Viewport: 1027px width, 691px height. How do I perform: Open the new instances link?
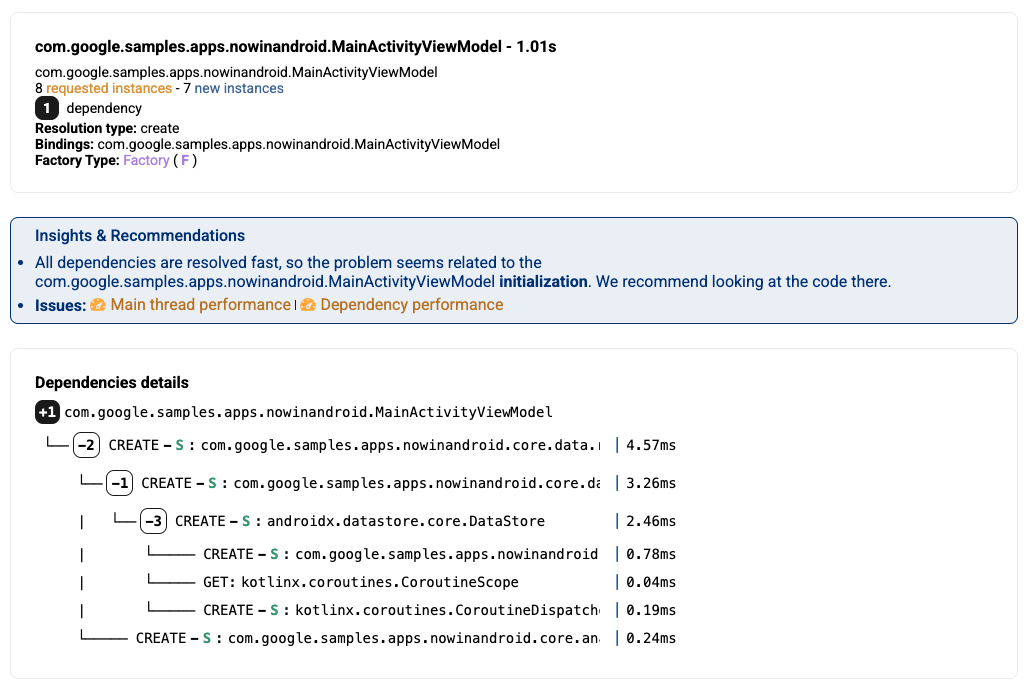pos(239,89)
